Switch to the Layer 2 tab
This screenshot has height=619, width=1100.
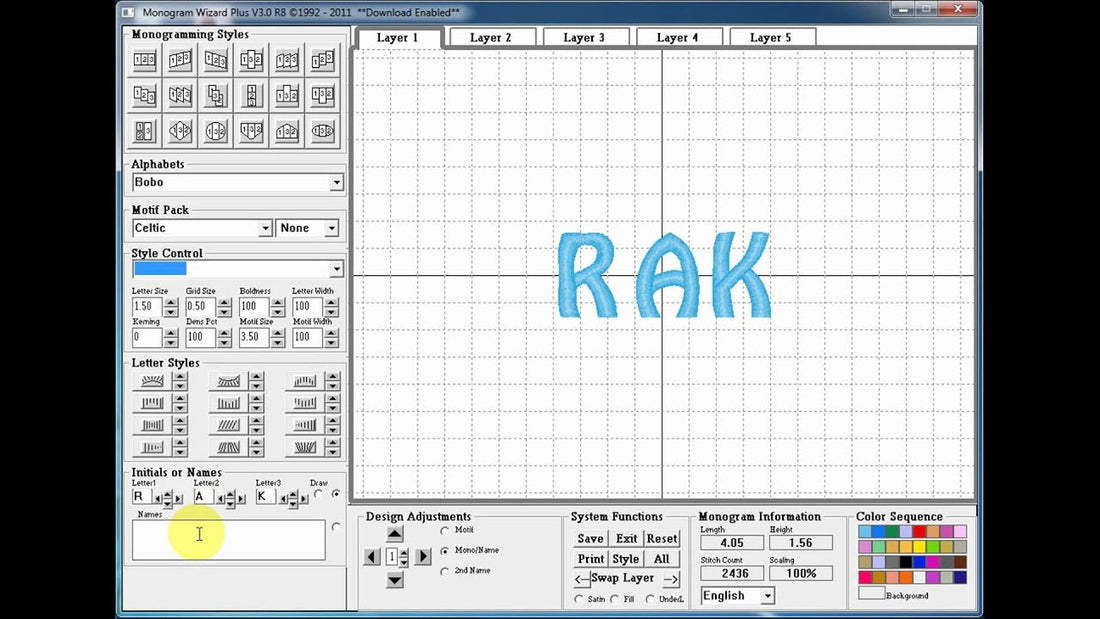pos(491,38)
